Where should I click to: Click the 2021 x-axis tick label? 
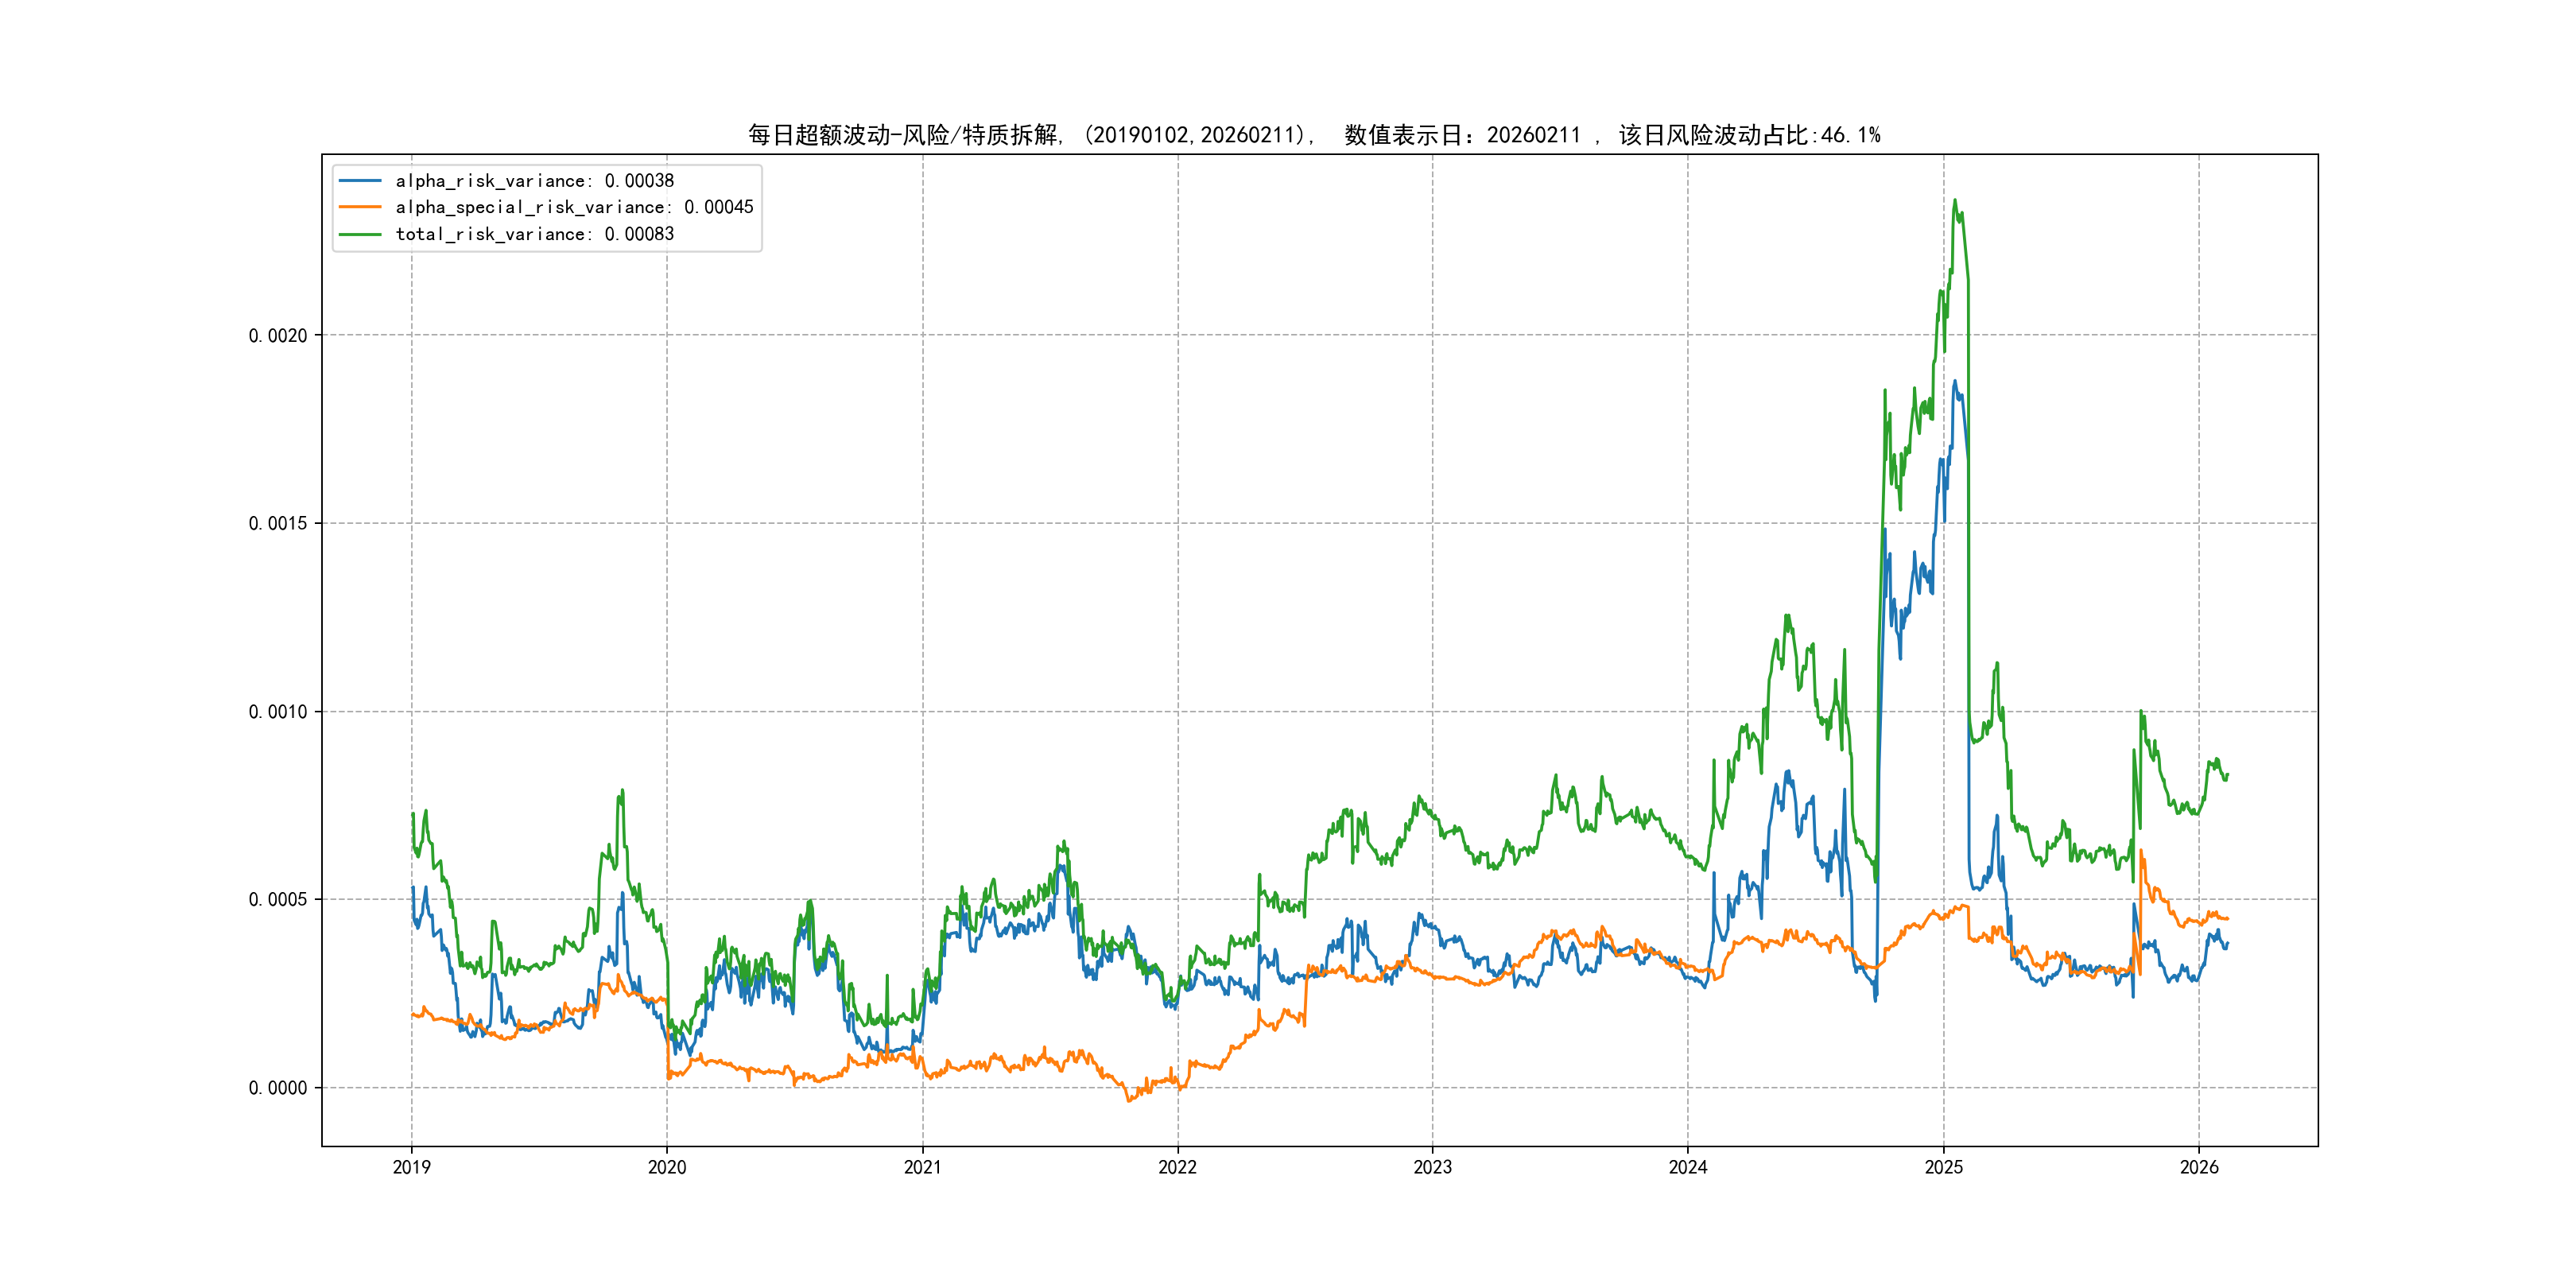click(x=922, y=1167)
